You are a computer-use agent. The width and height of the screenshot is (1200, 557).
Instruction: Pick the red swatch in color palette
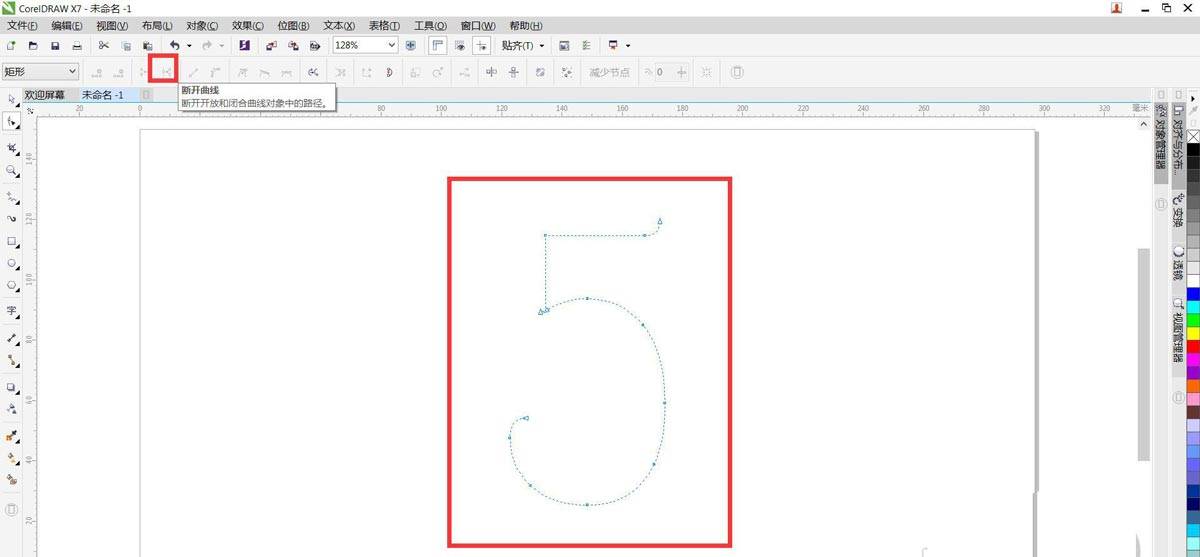pos(1192,346)
